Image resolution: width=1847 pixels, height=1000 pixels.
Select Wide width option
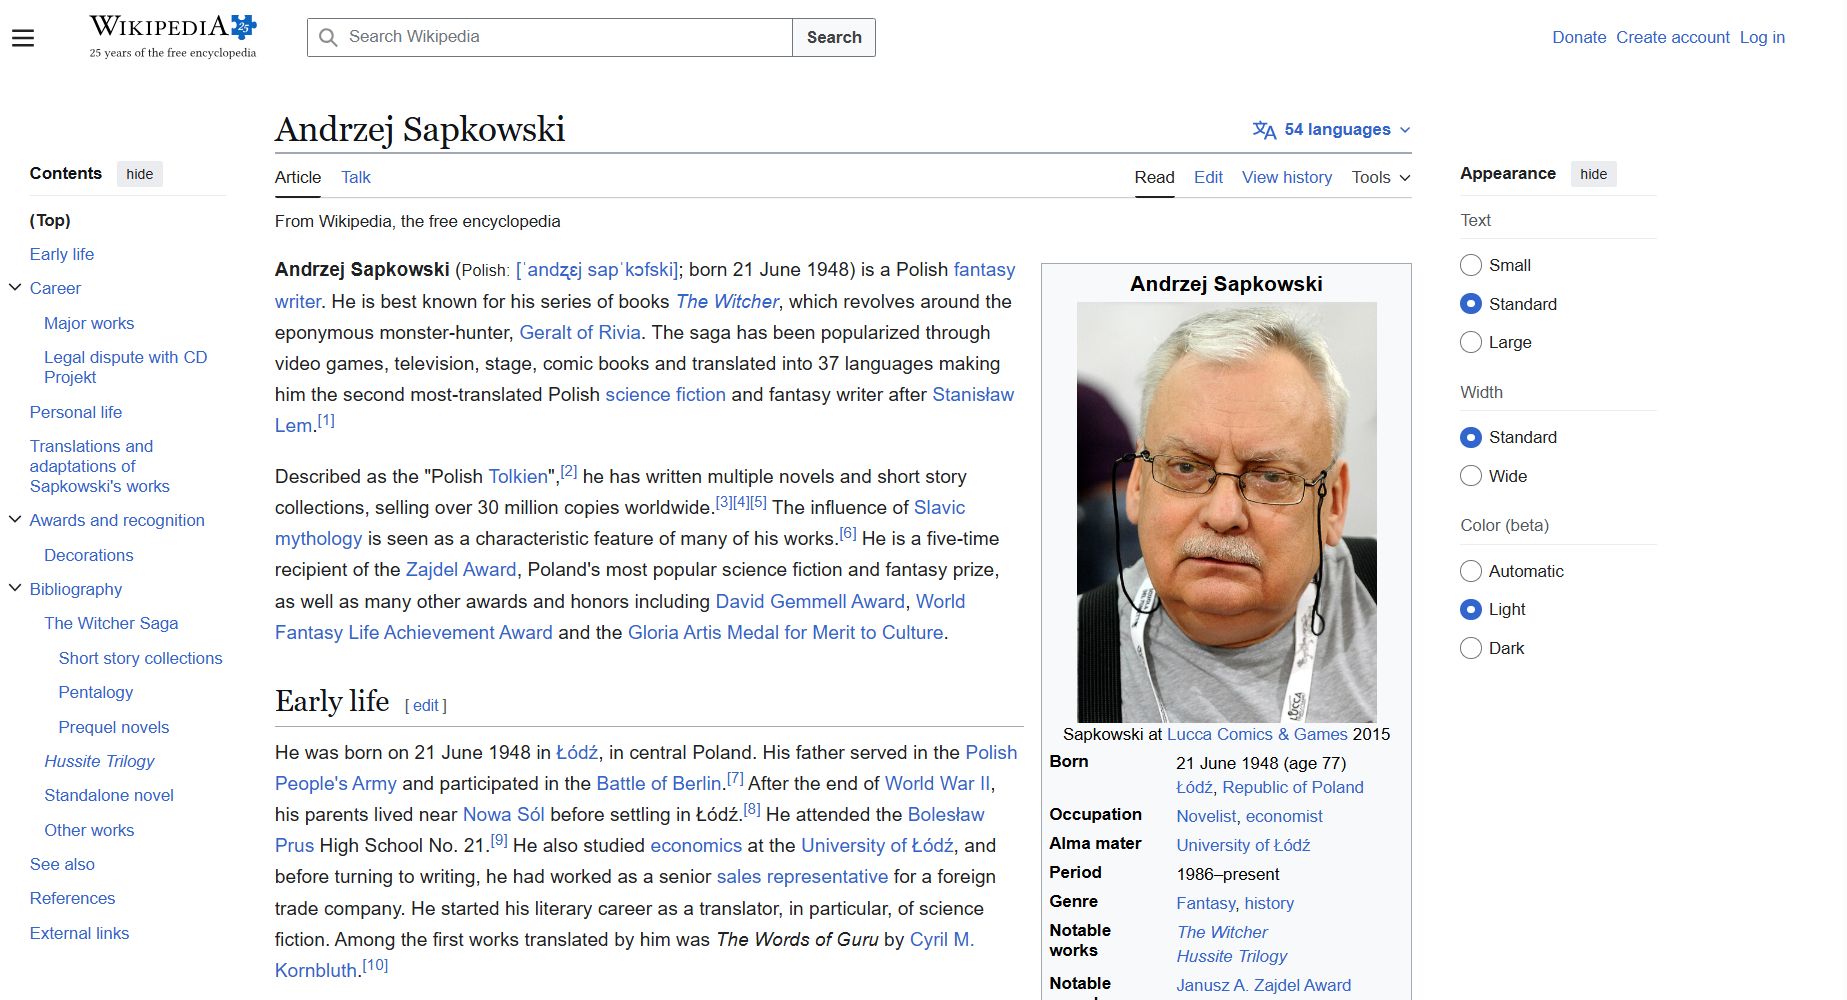coord(1471,476)
